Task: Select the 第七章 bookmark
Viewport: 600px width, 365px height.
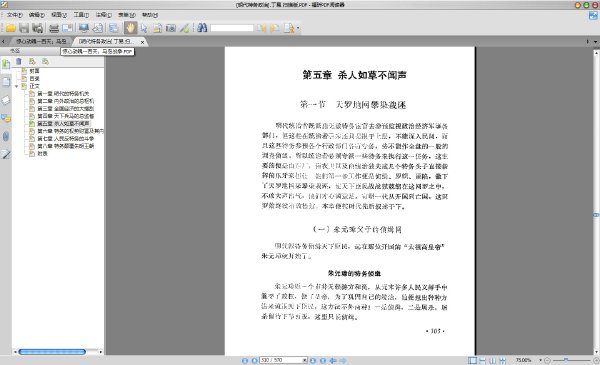Action: point(65,139)
